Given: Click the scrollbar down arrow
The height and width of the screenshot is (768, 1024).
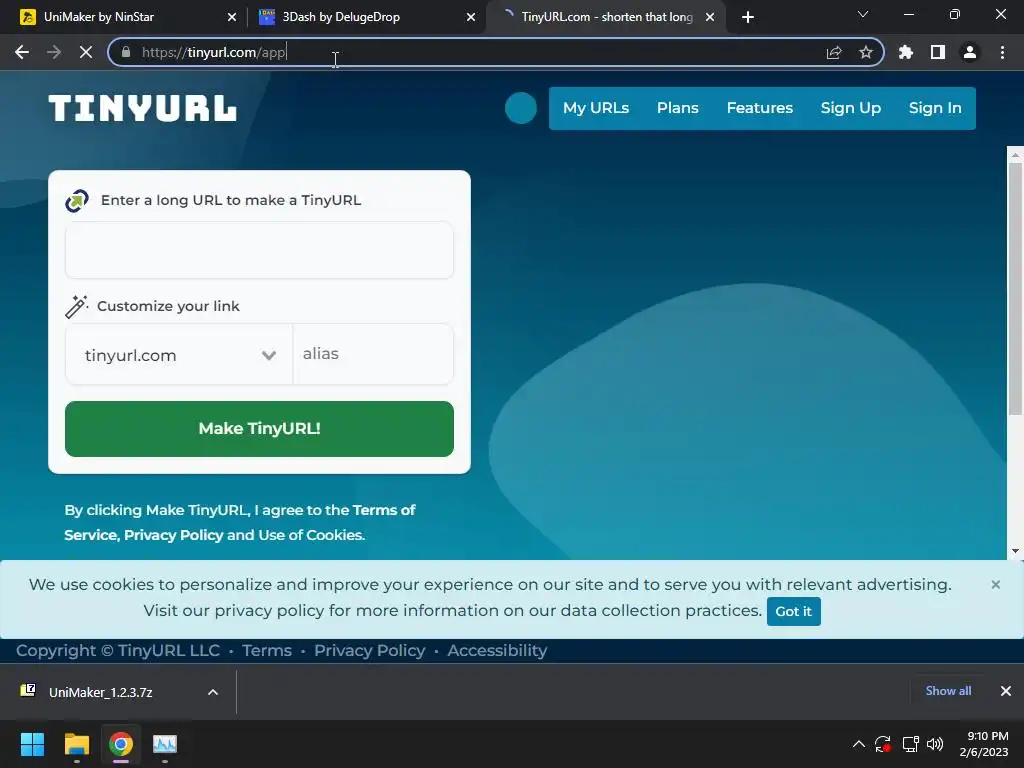Looking at the screenshot, I should [1015, 551].
